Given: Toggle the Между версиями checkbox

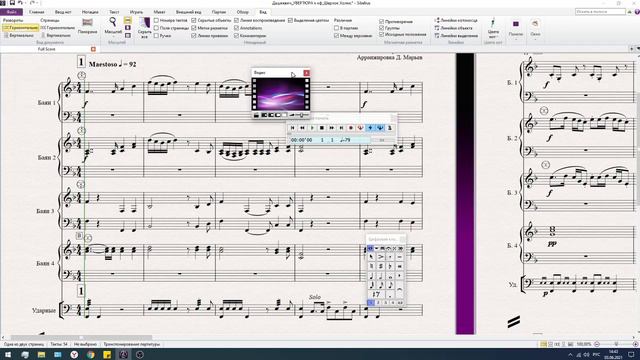Looking at the screenshot, I should (x=336, y=36).
